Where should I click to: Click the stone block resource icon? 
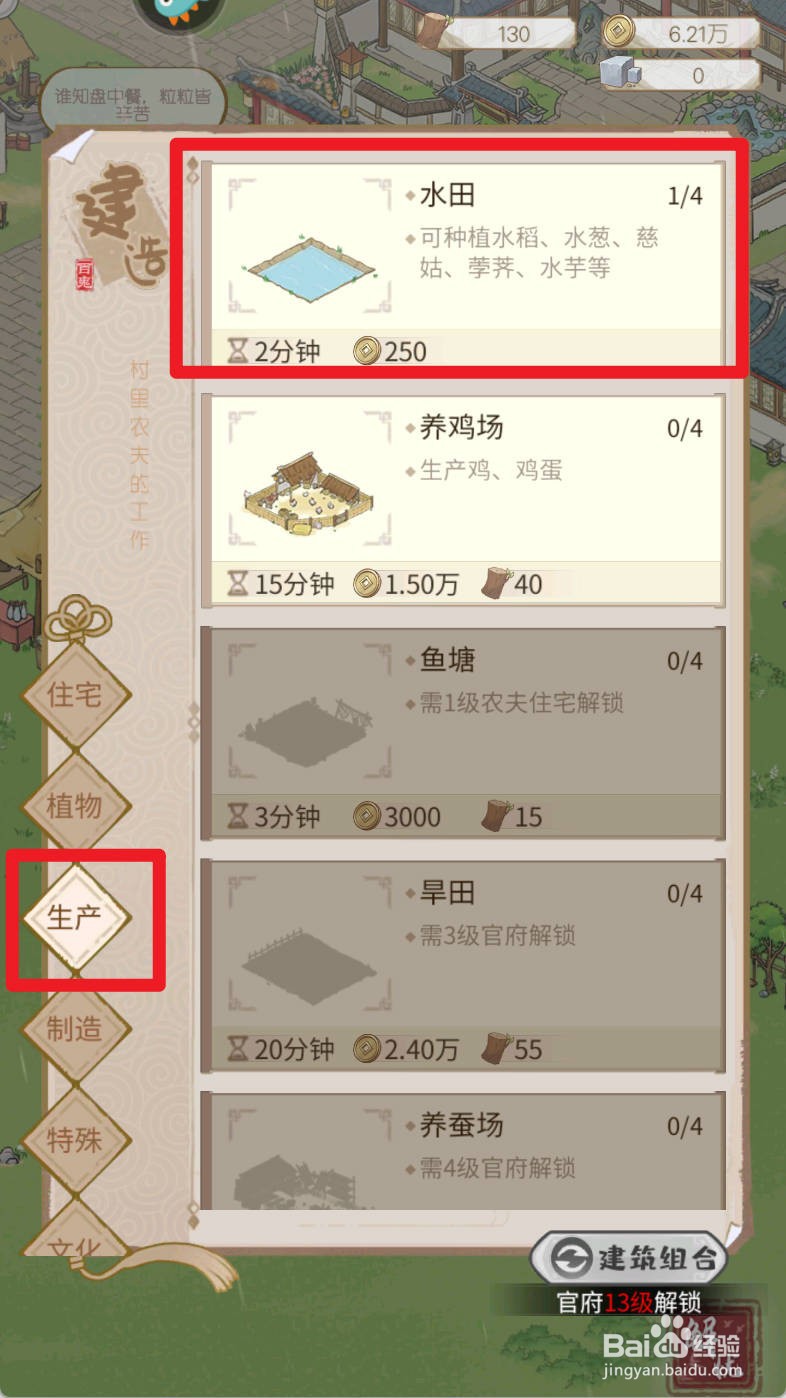point(618,73)
